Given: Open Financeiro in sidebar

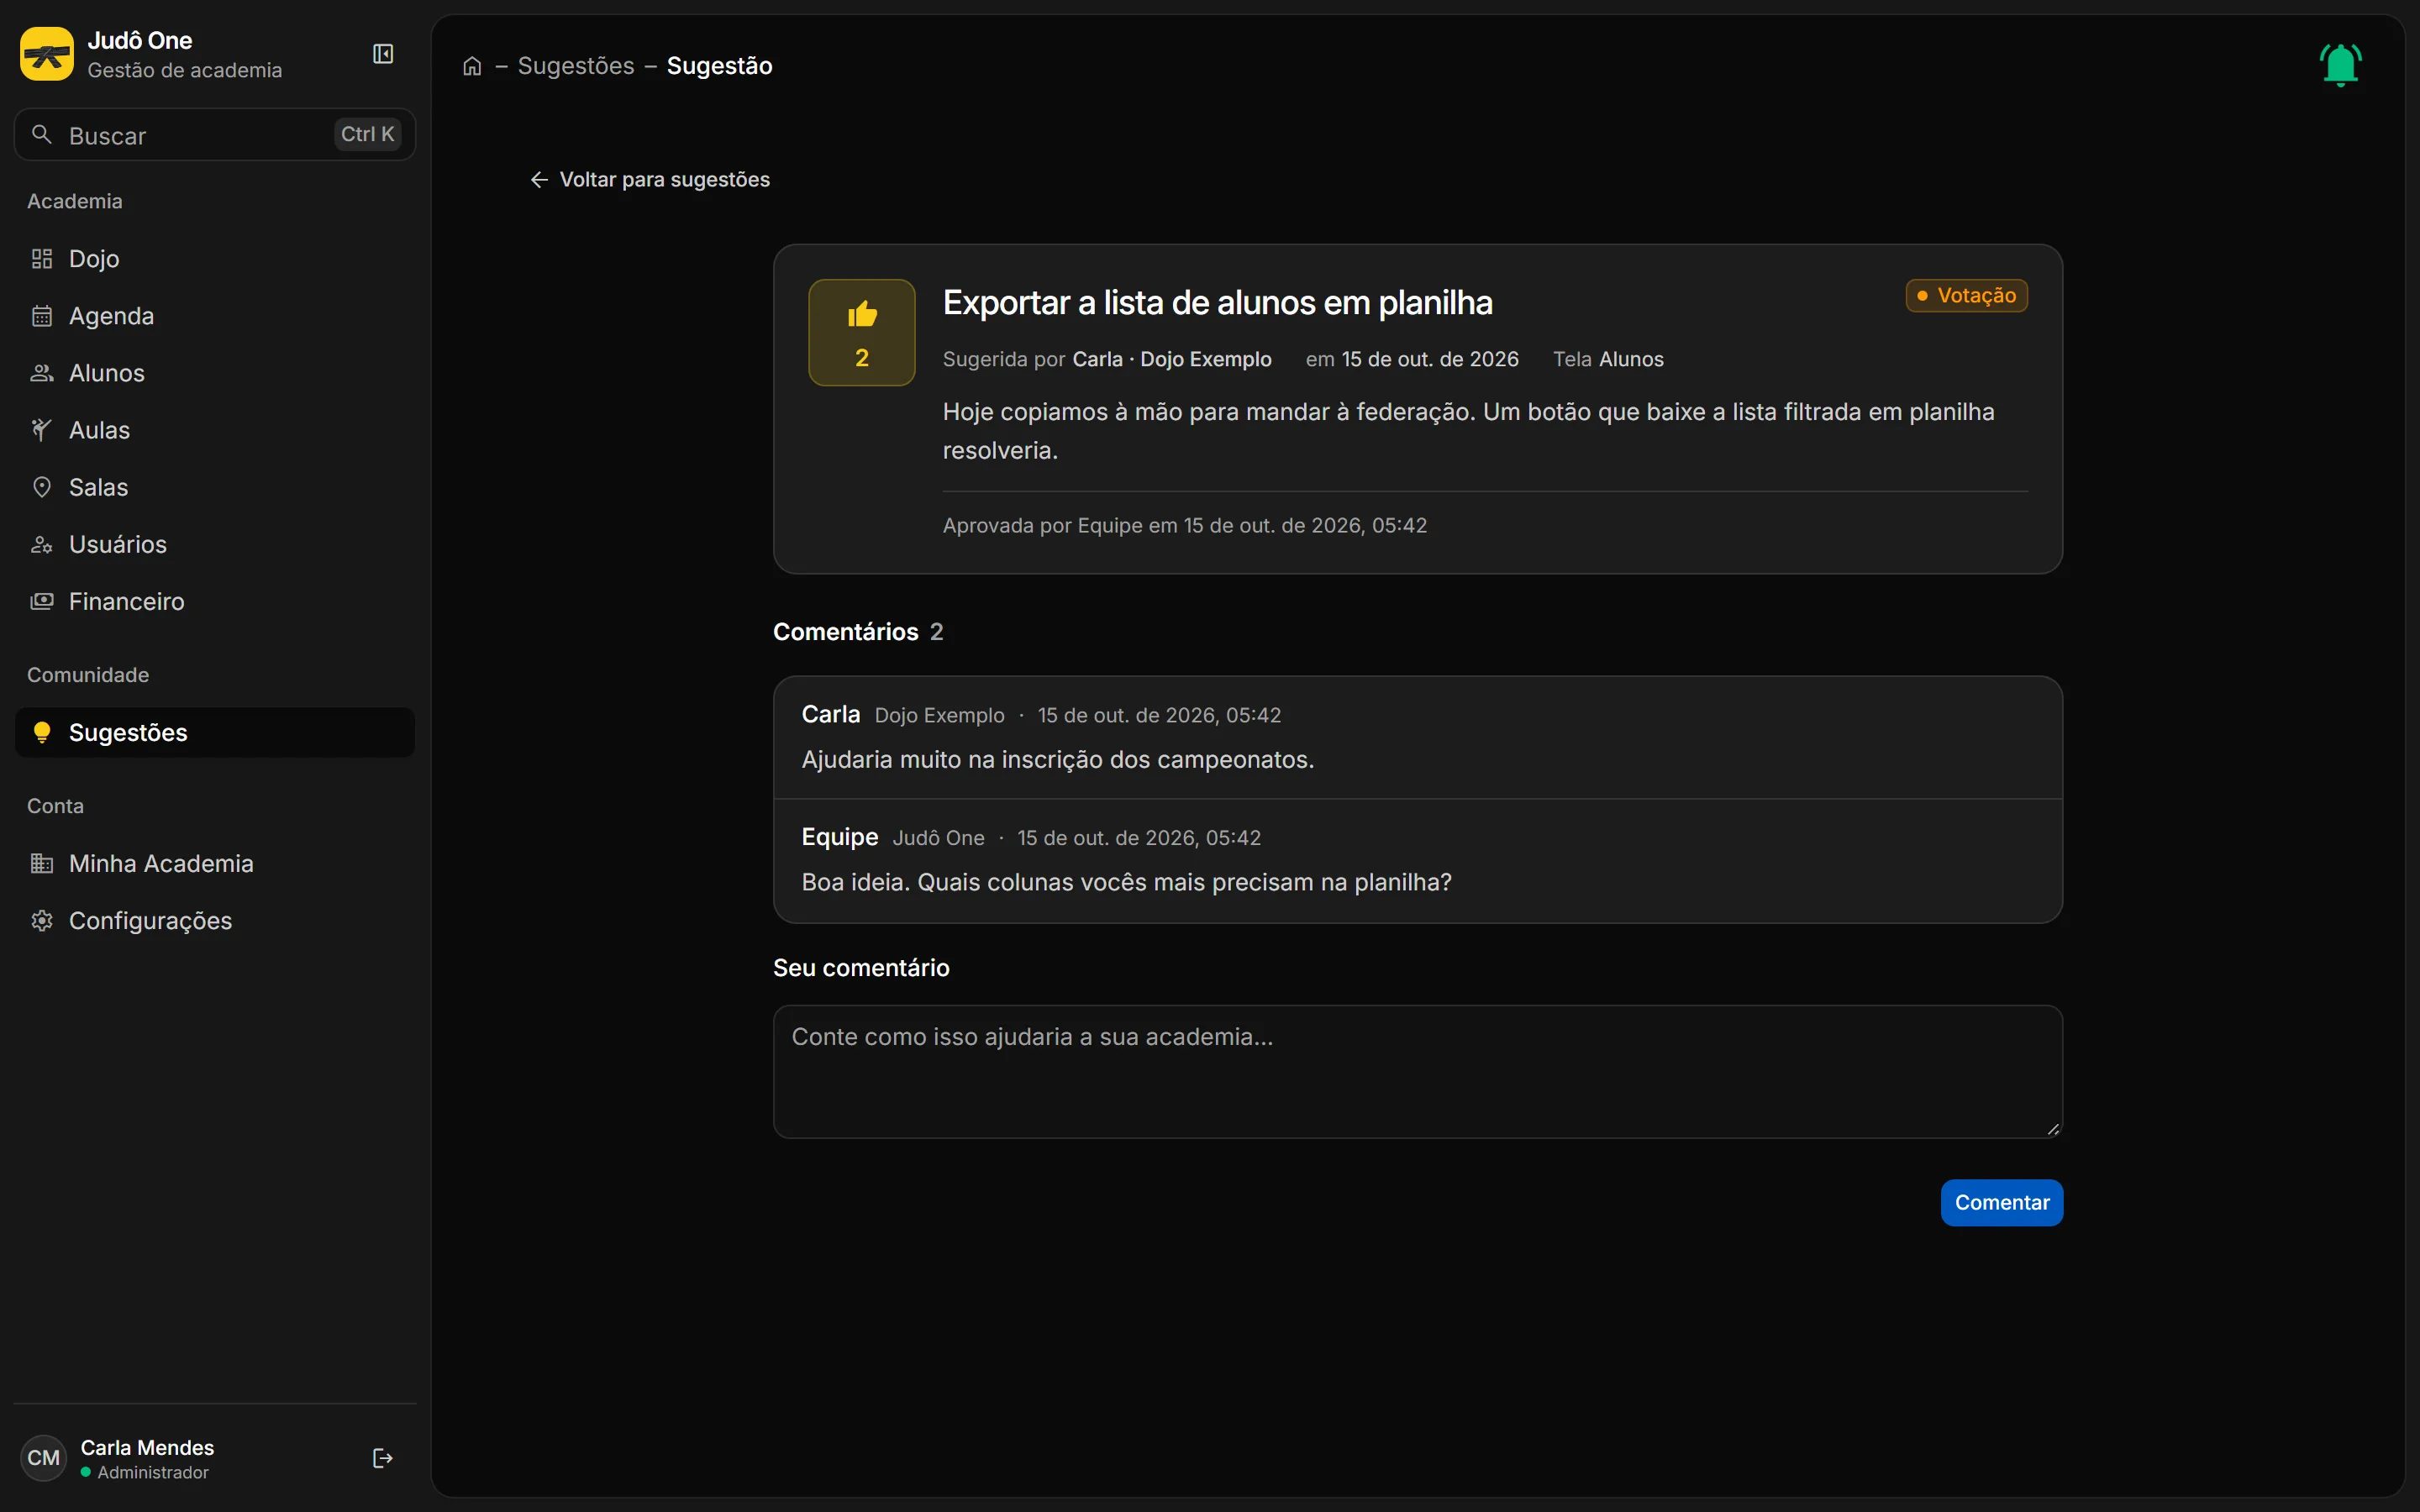Looking at the screenshot, I should (215, 601).
